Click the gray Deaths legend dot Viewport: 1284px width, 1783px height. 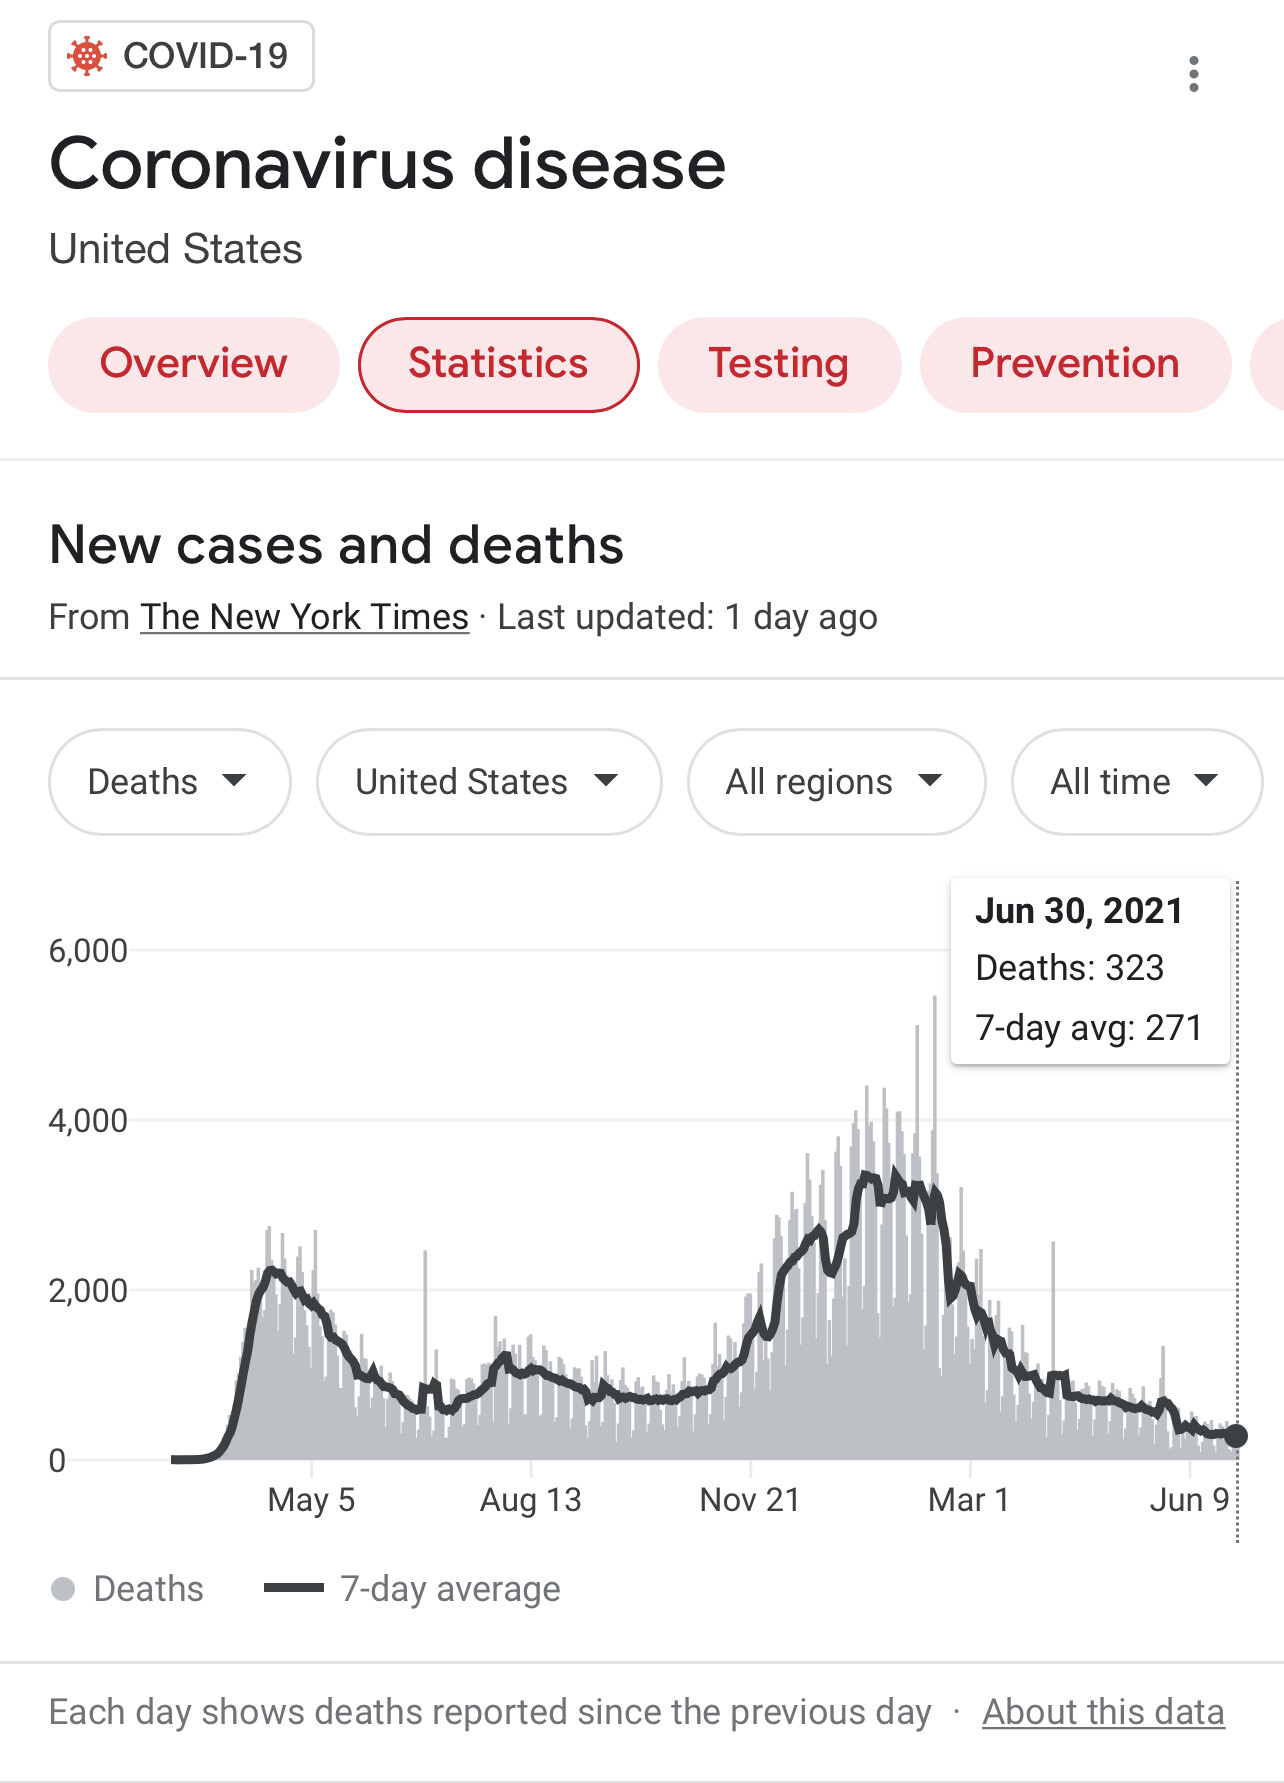point(63,1589)
